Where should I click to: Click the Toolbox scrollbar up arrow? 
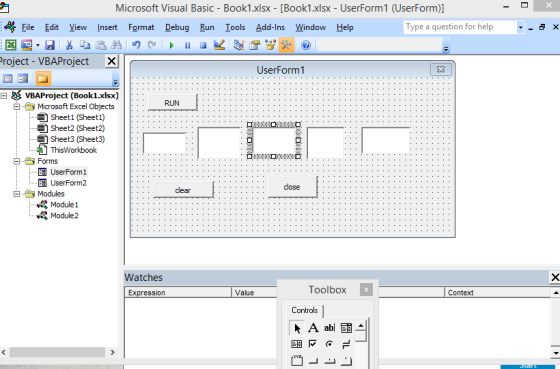click(x=361, y=325)
